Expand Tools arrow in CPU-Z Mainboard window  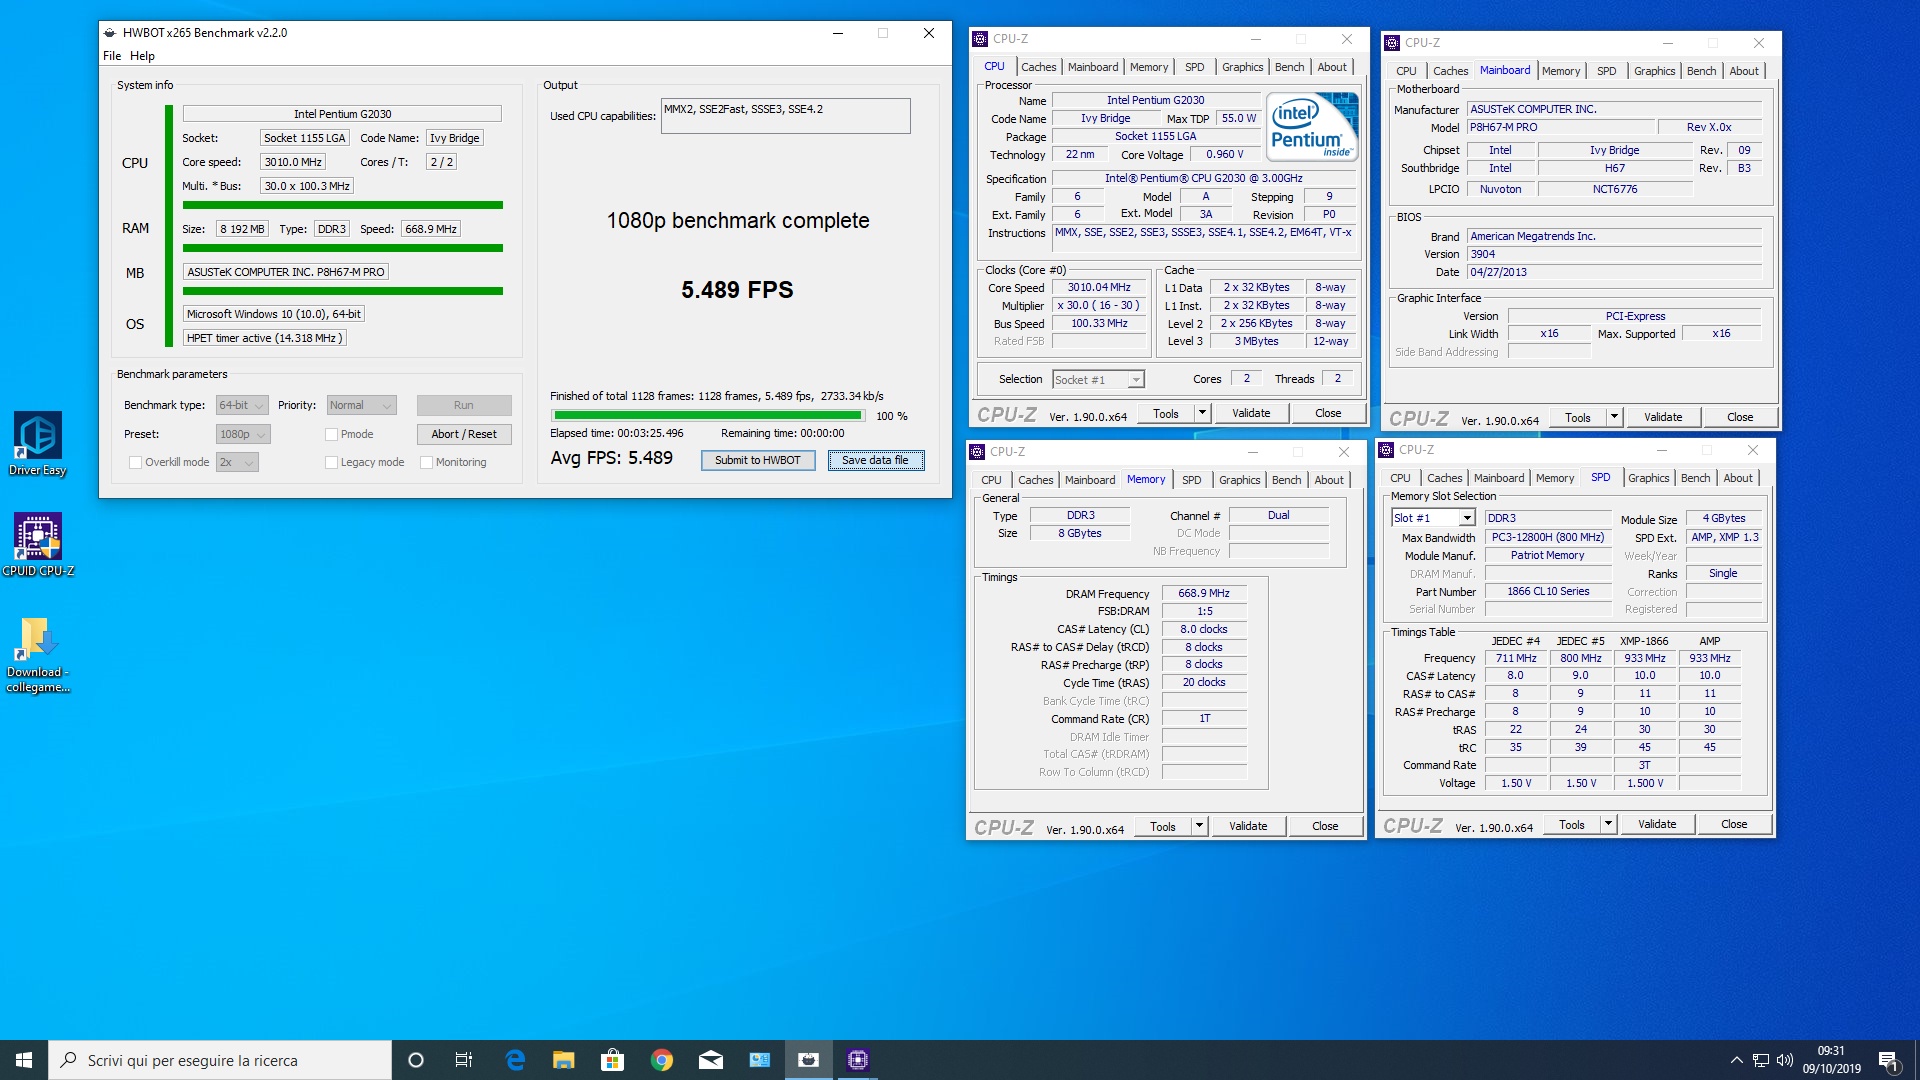1614,417
